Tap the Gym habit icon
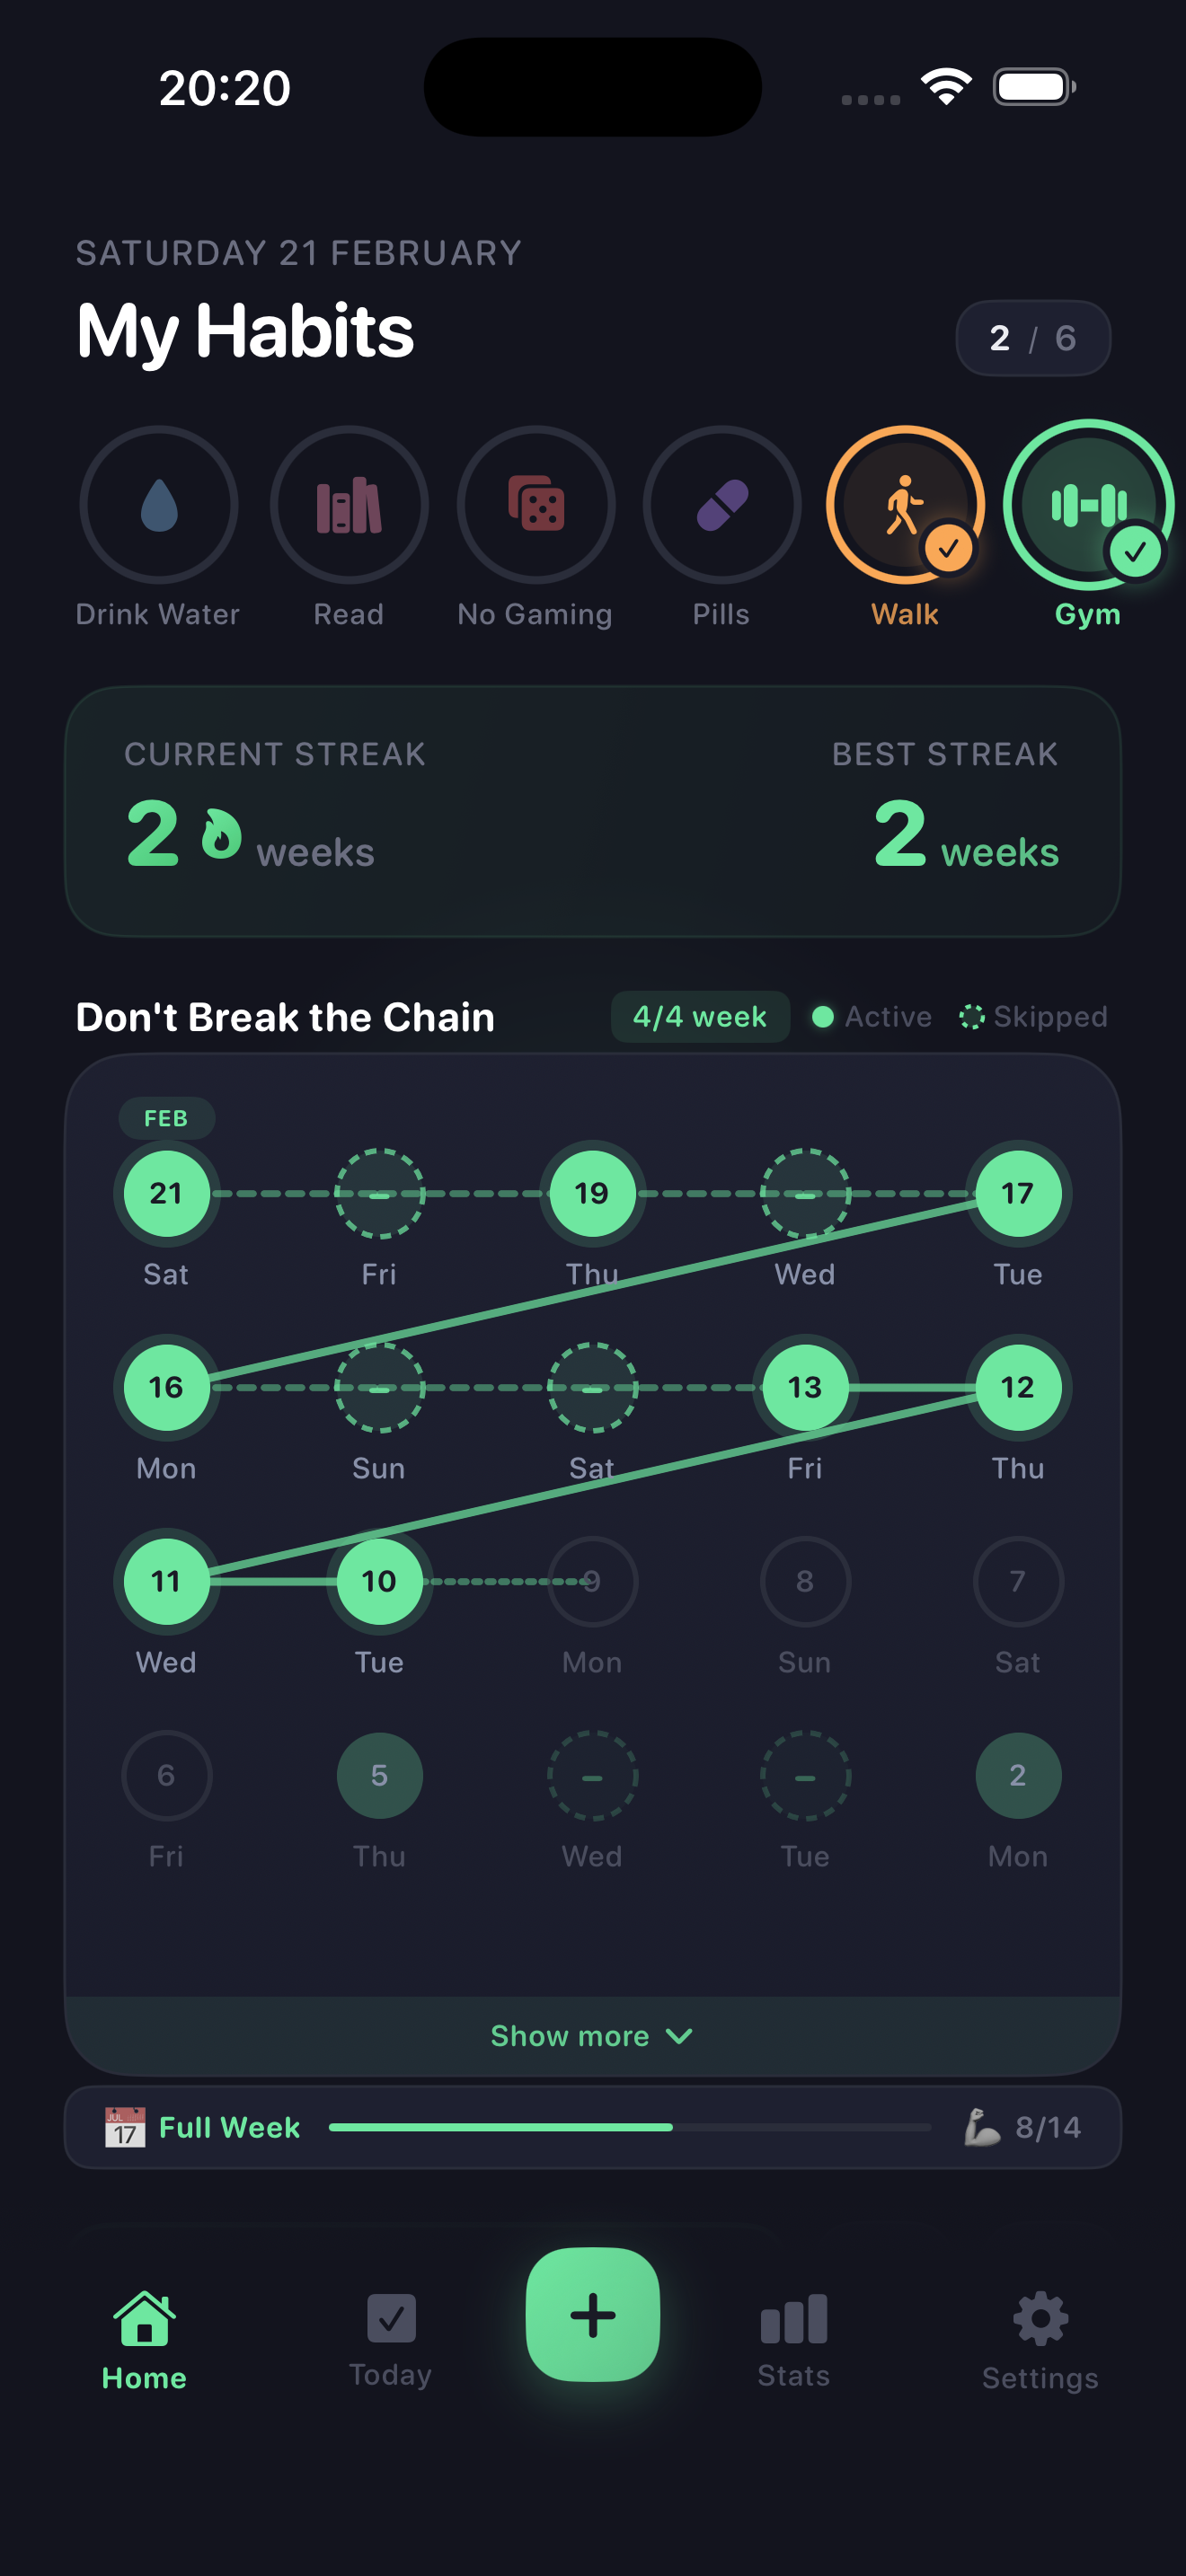Viewport: 1186px width, 2576px height. (1086, 505)
